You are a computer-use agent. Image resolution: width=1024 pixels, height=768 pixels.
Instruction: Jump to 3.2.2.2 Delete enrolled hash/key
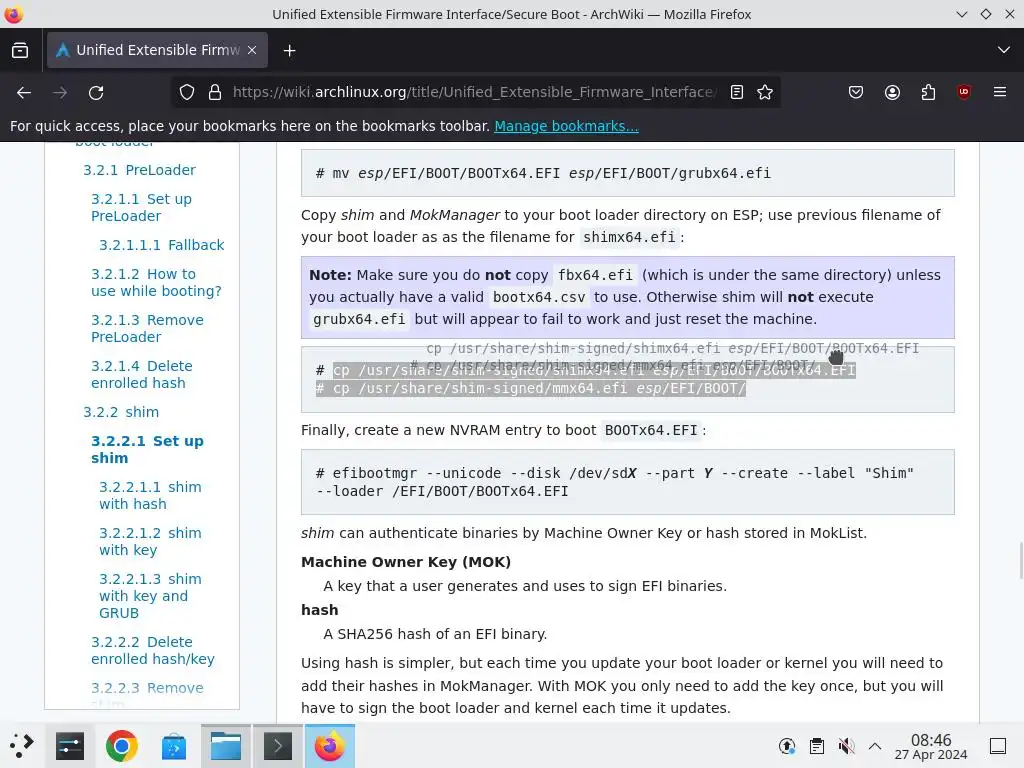[x=153, y=650]
